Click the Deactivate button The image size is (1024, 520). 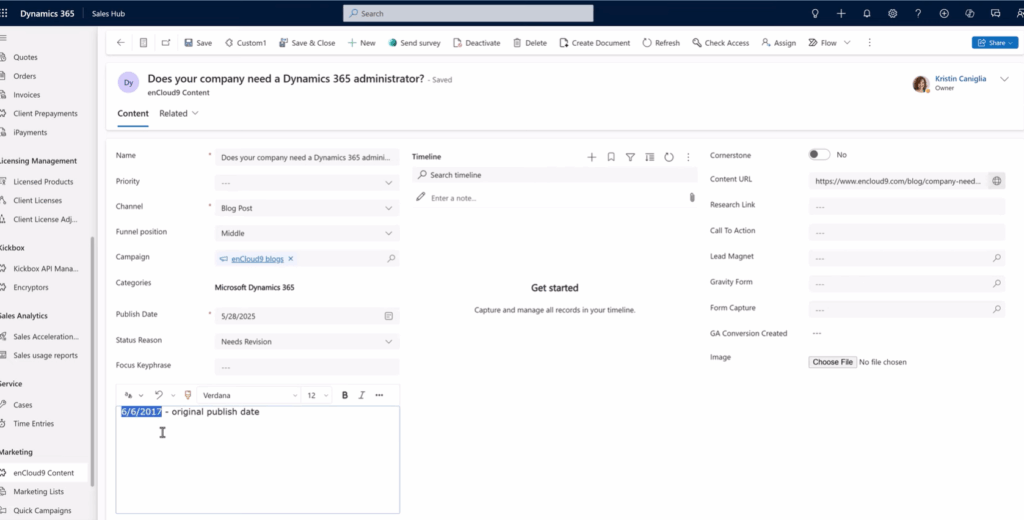point(477,42)
